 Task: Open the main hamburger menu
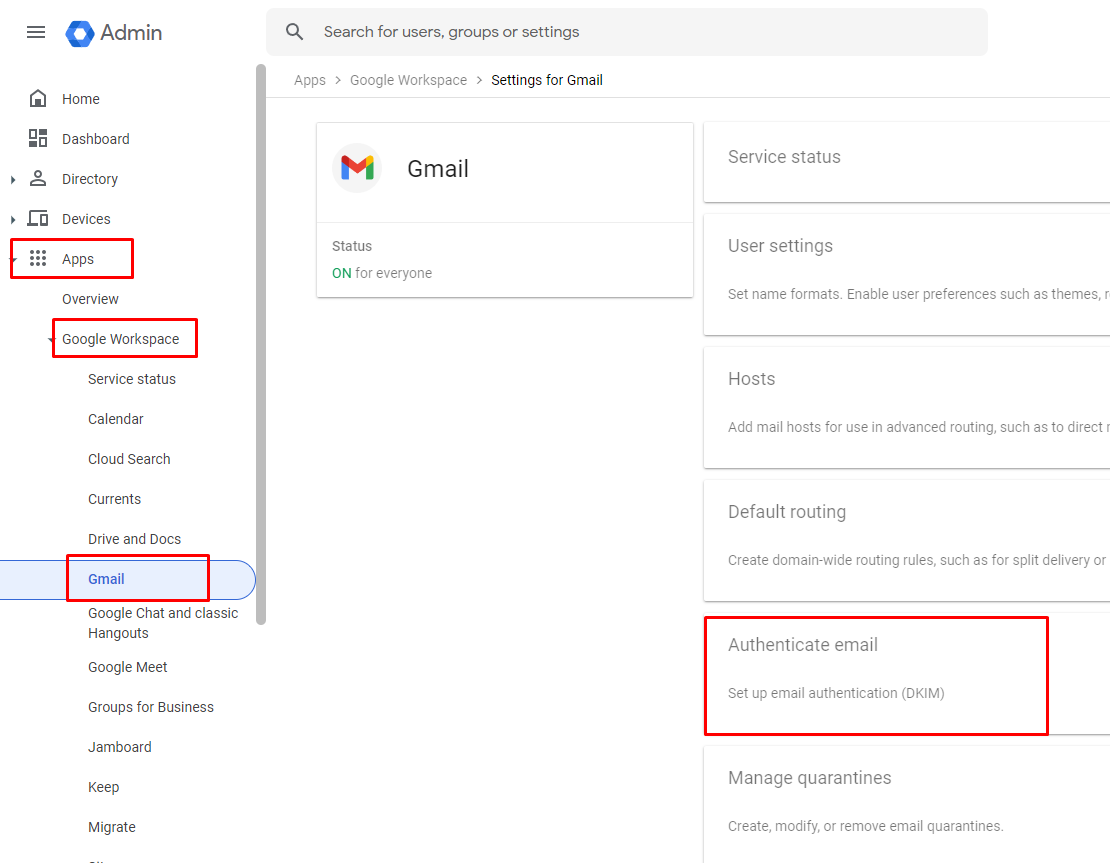click(x=36, y=32)
